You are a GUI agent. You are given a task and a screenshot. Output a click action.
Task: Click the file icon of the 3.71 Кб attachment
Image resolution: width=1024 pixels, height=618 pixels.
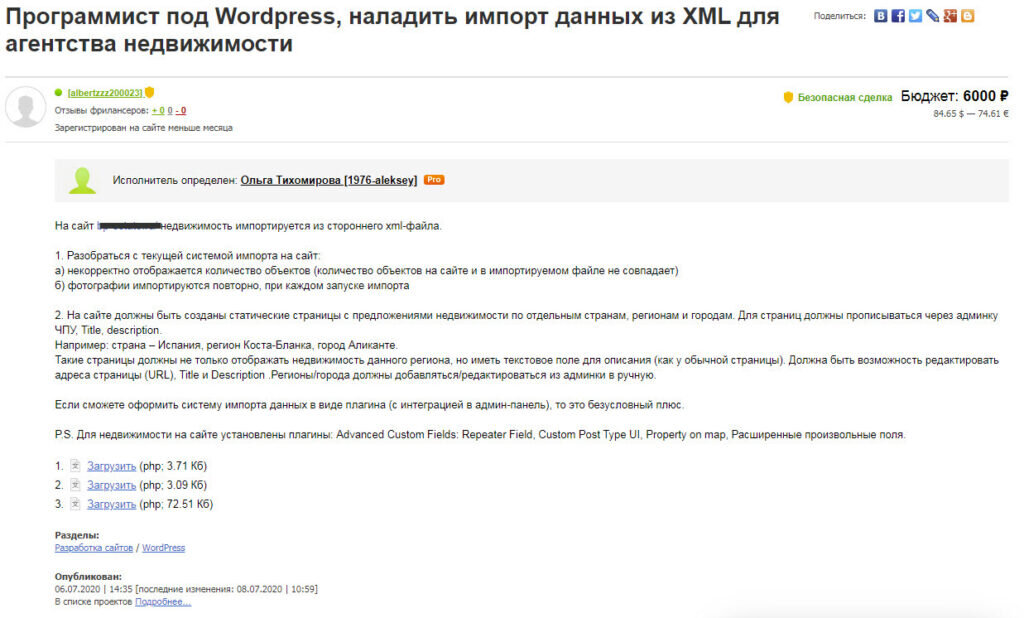point(76,466)
